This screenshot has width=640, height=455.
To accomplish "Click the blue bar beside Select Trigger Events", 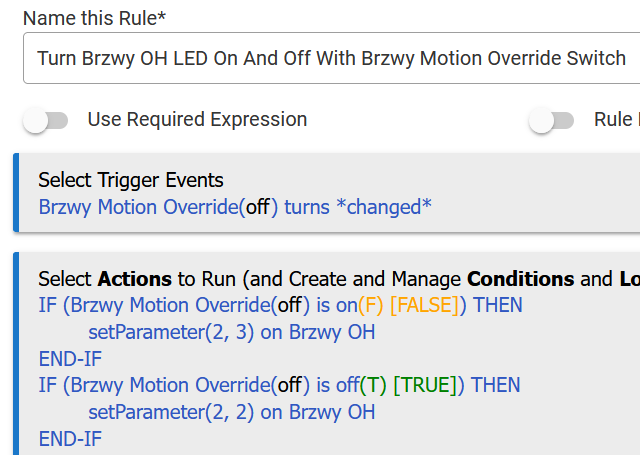I will (x=16, y=193).
